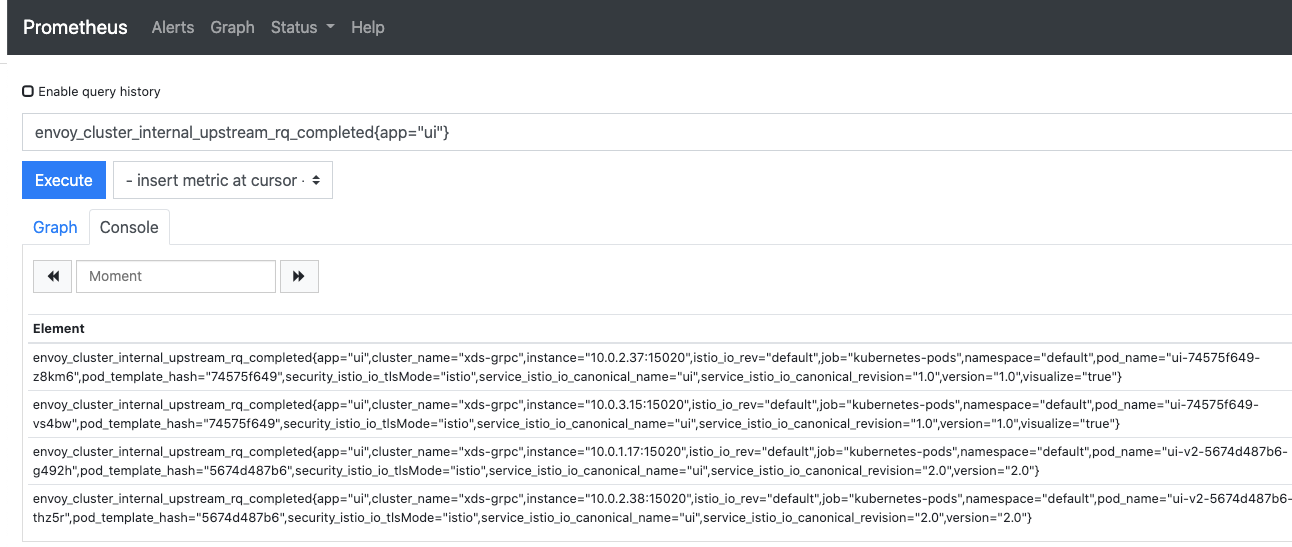
Task: Click the Element column header
Action: (59, 328)
